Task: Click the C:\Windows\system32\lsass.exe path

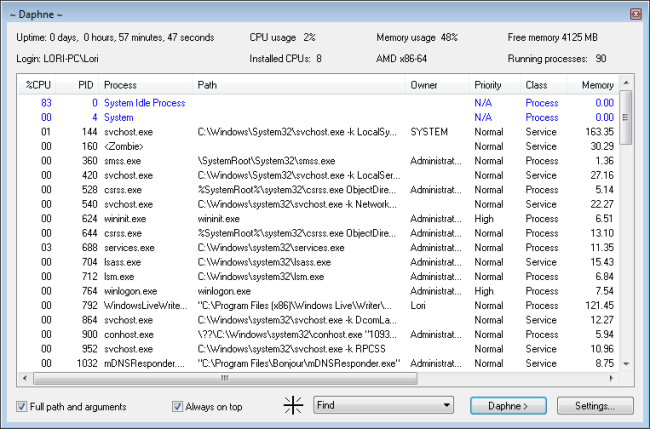Action: [x=264, y=262]
